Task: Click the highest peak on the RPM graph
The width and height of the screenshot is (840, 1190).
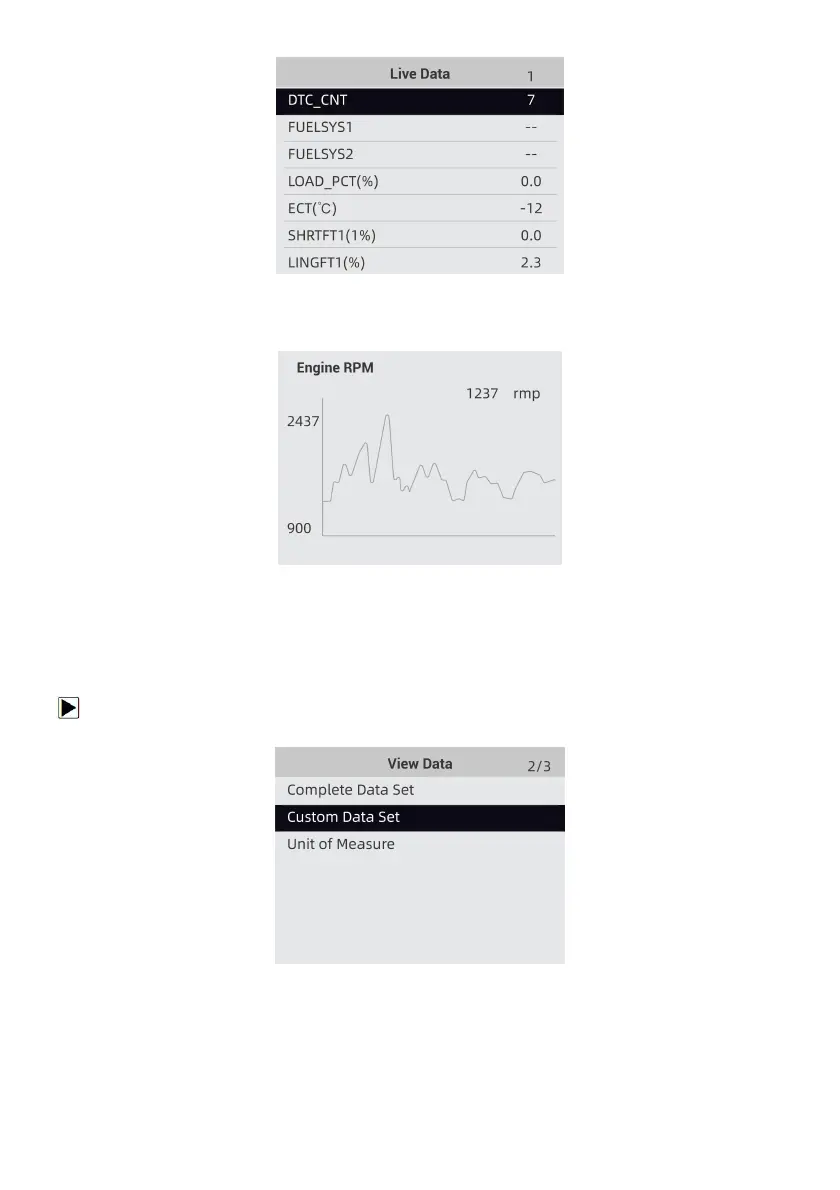Action: (x=387, y=416)
